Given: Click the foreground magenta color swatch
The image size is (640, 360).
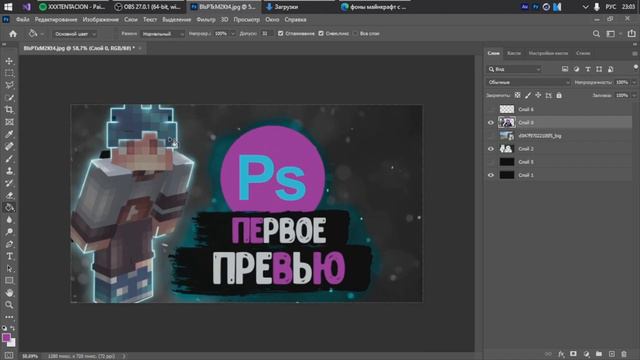Looking at the screenshot, I should coord(6,338).
